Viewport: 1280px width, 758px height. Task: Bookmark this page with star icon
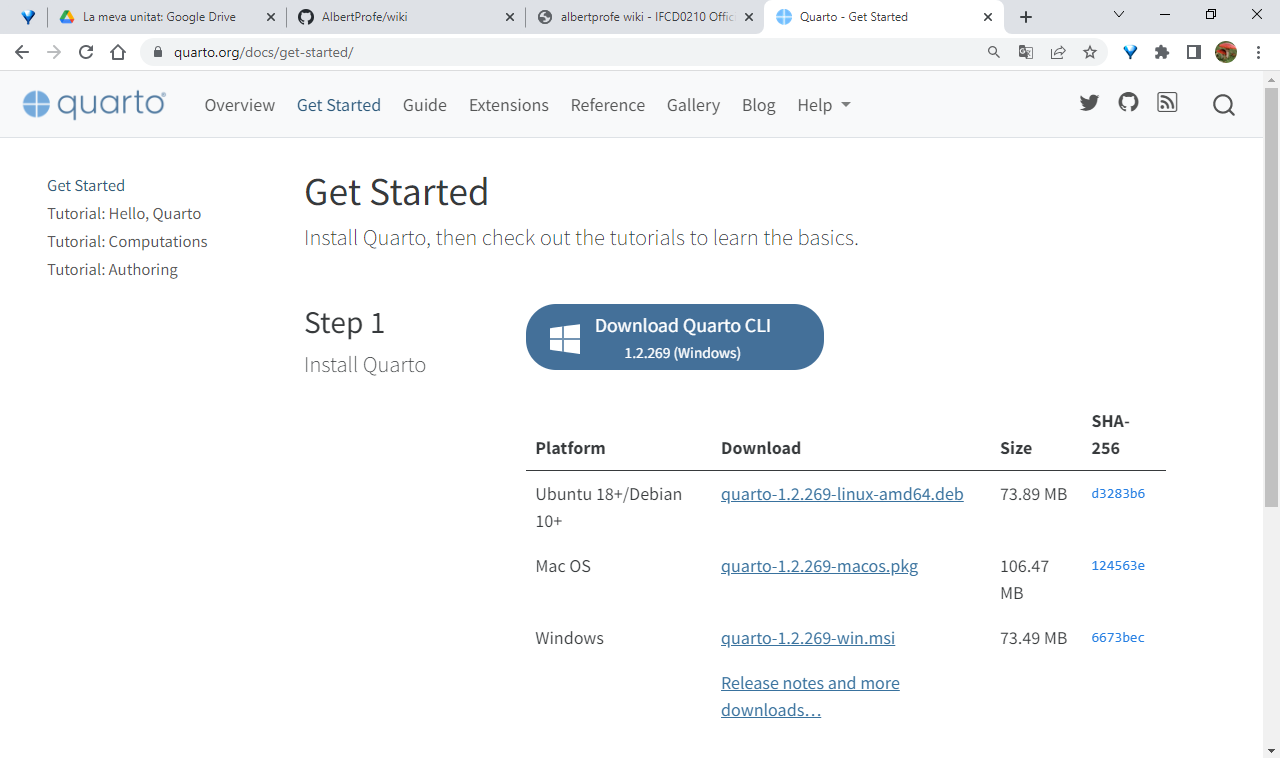(1090, 52)
